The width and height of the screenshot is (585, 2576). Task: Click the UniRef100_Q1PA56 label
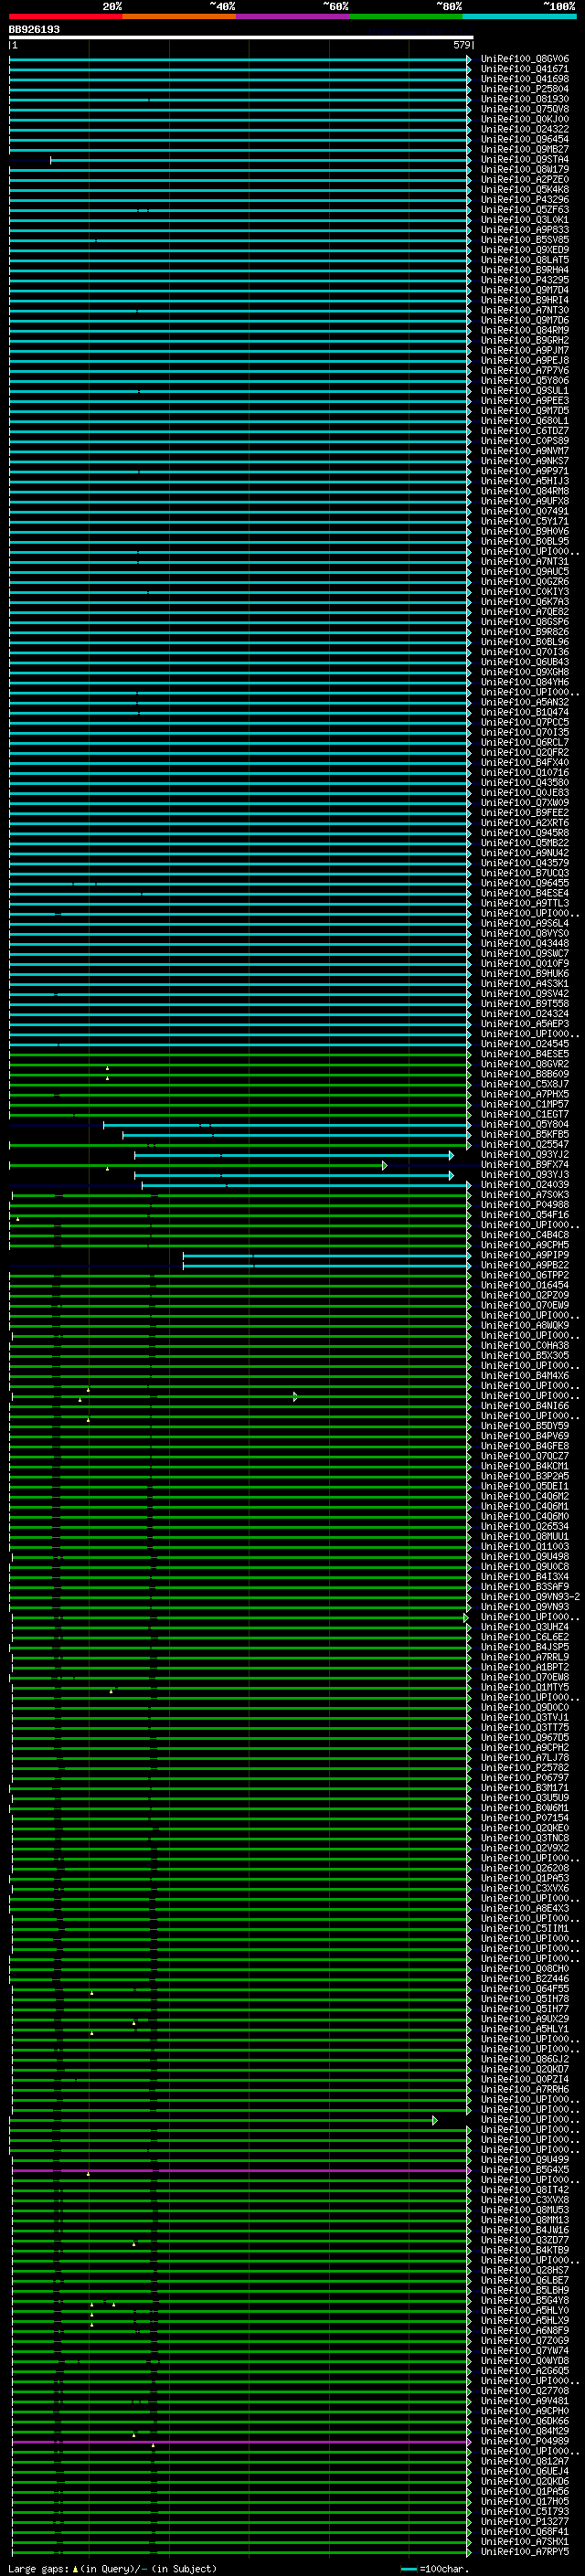coord(525,2491)
